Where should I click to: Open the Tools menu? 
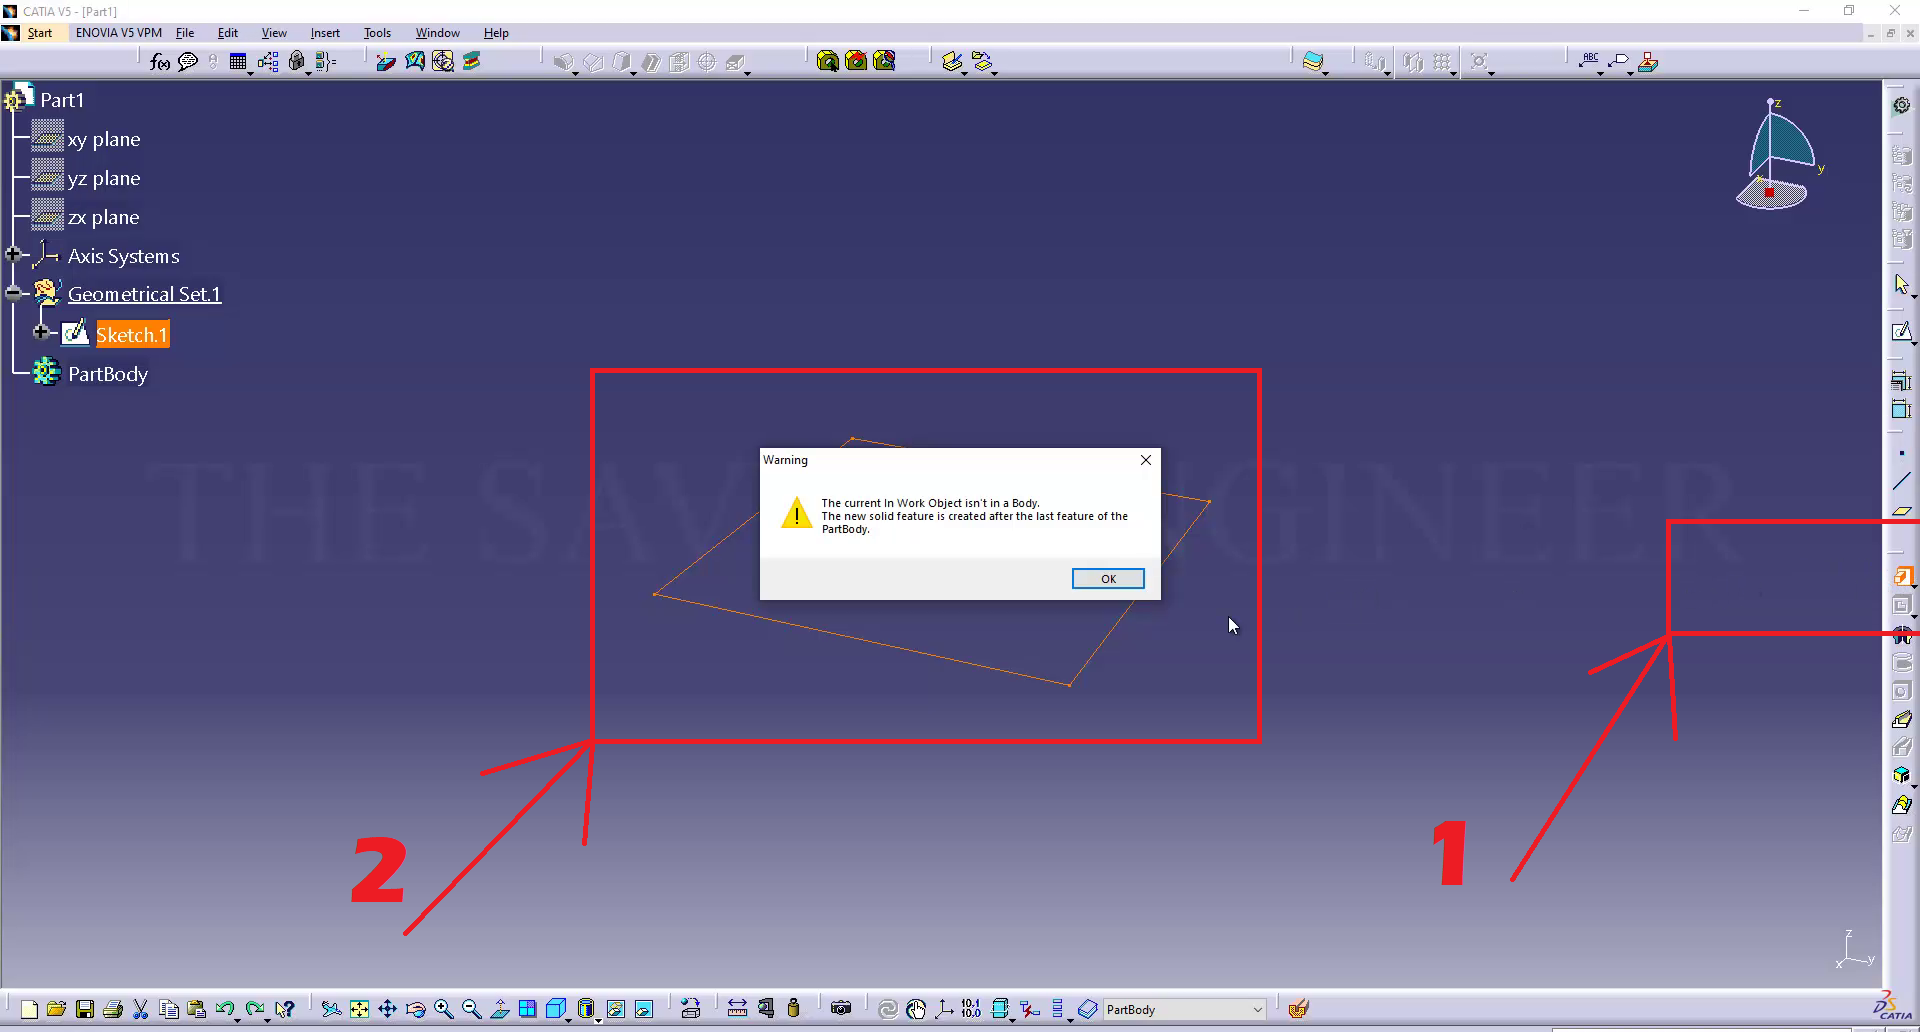pyautogui.click(x=377, y=33)
